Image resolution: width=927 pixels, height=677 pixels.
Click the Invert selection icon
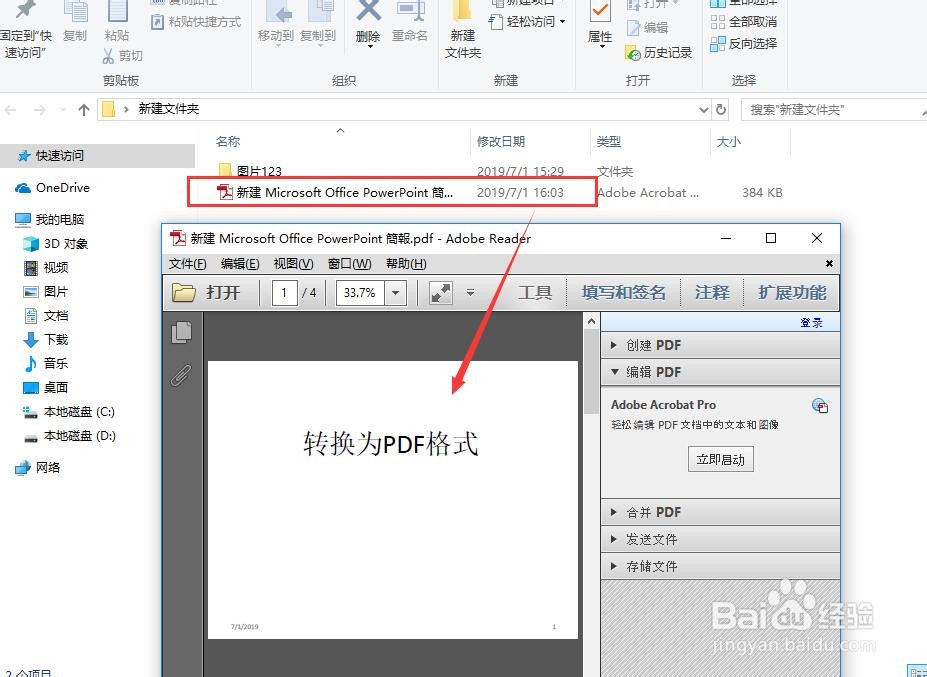point(718,44)
